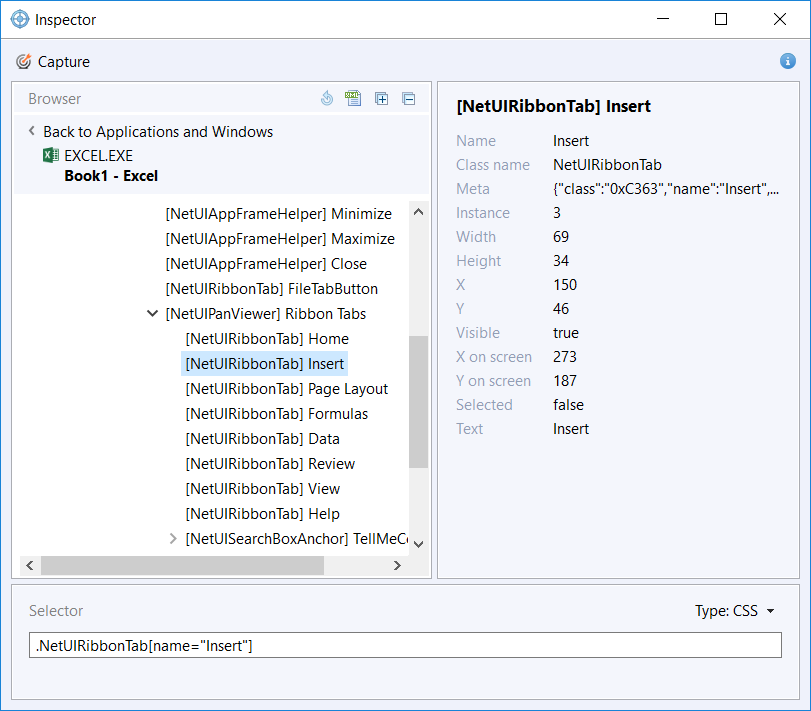This screenshot has width=811, height=711.
Task: Click the Height value 34
Action: pos(561,261)
